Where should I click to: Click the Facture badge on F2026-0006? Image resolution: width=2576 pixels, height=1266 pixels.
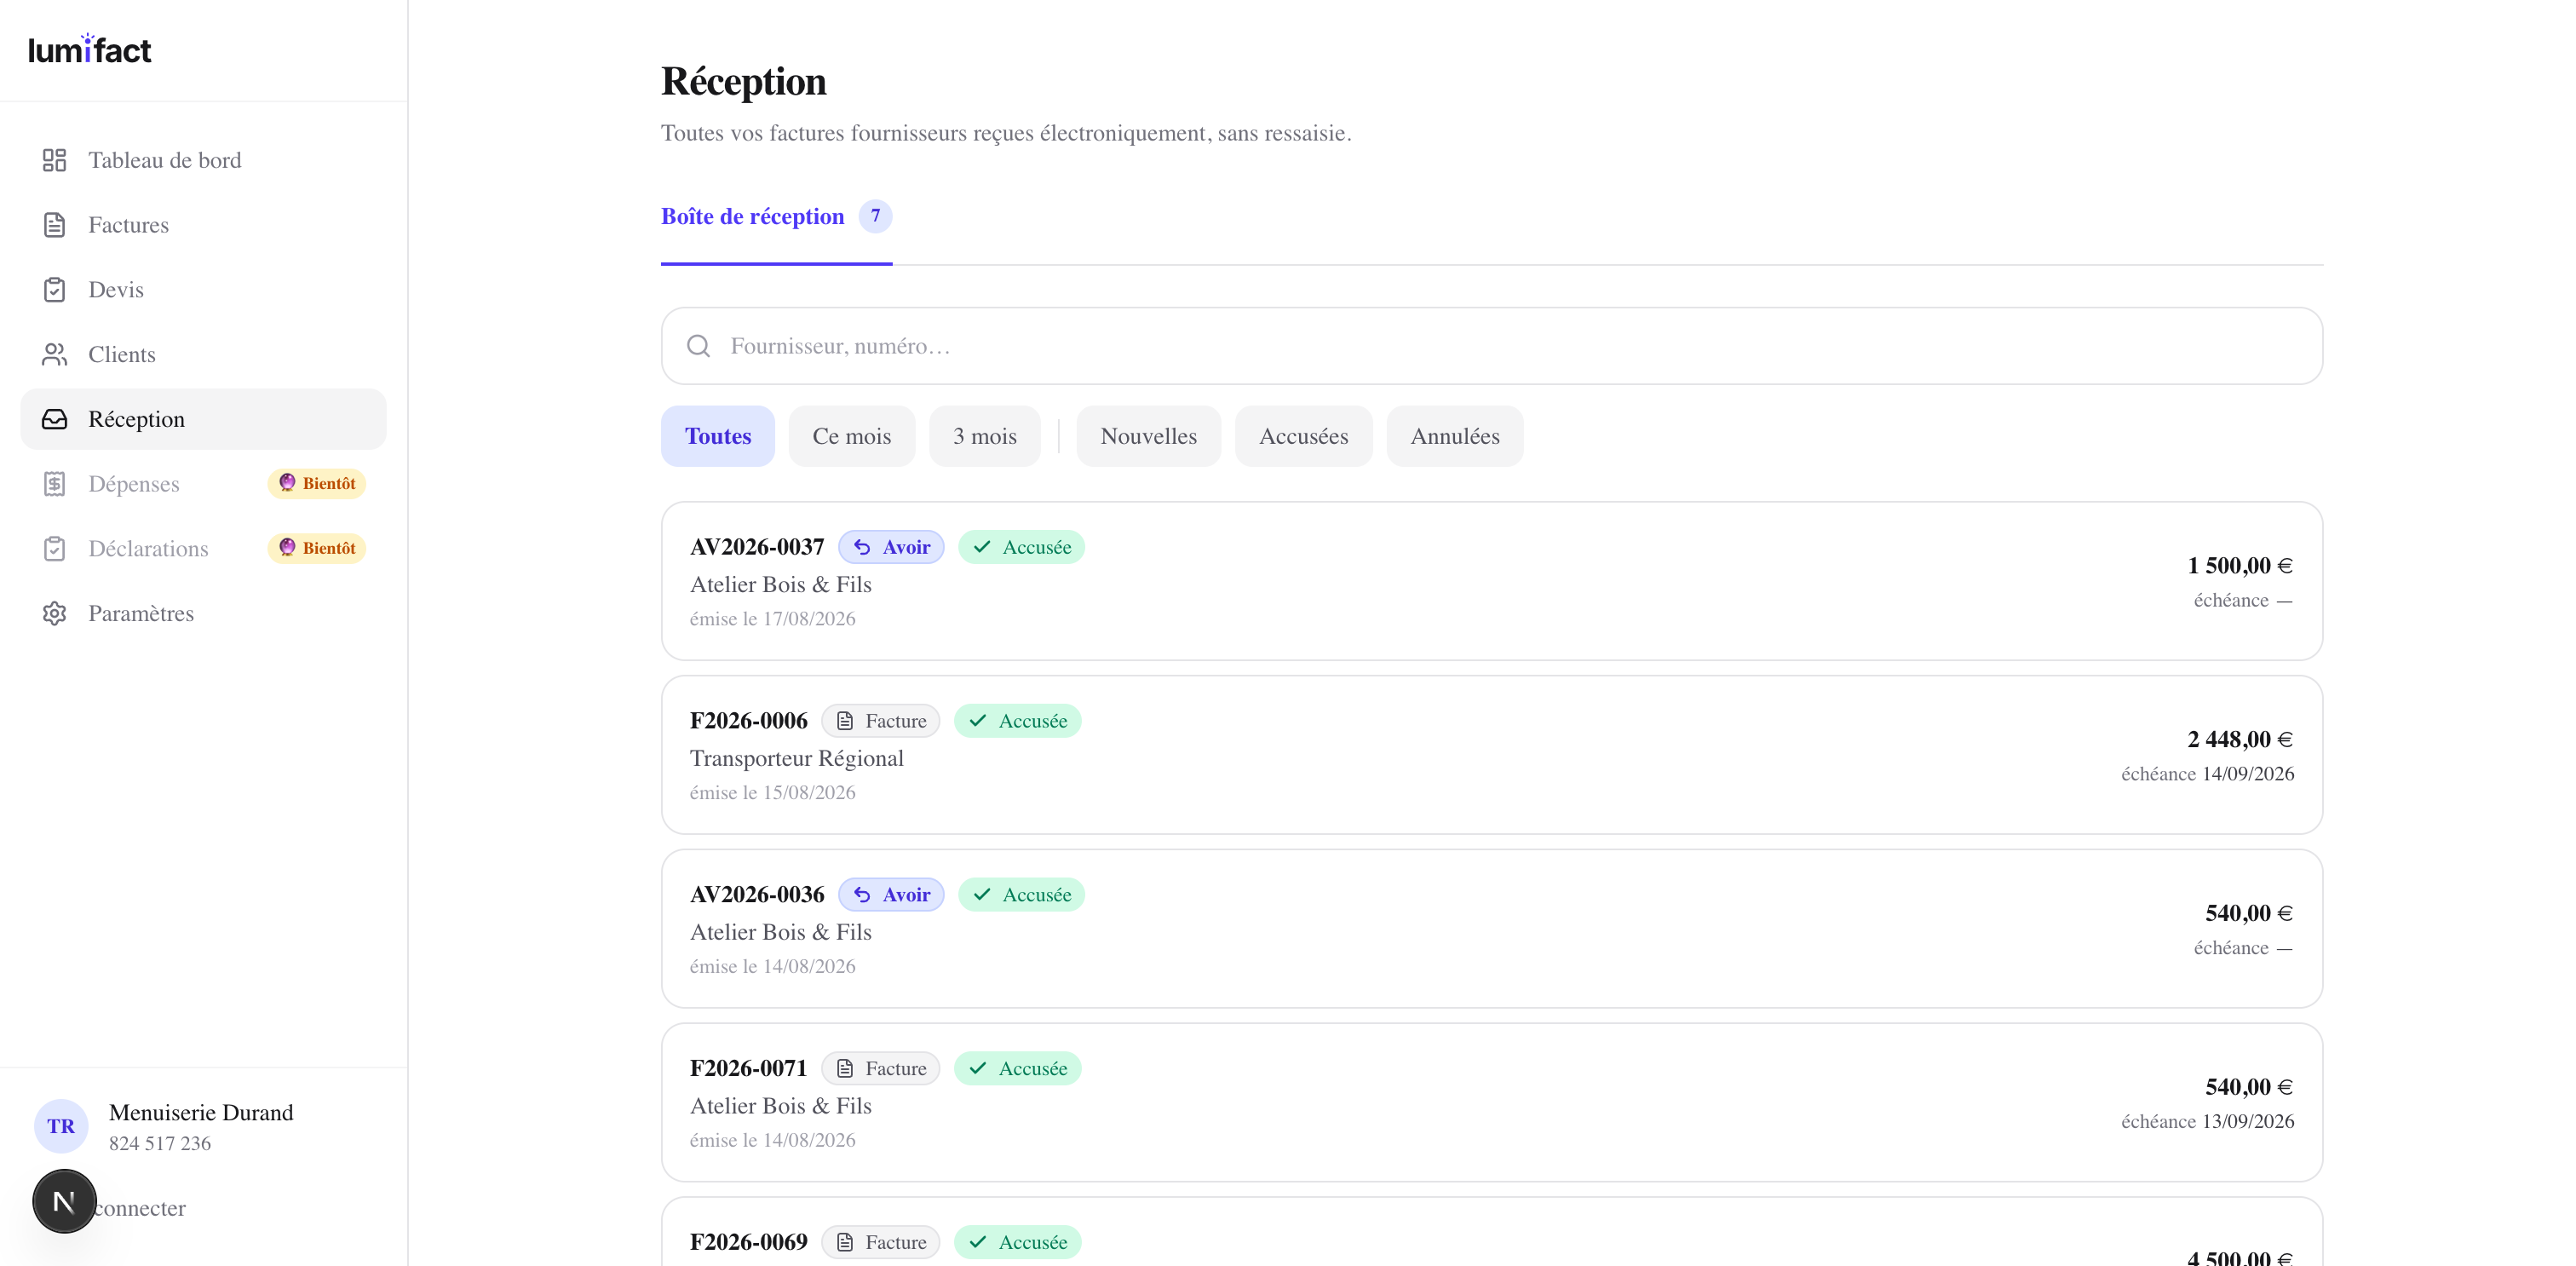point(880,721)
